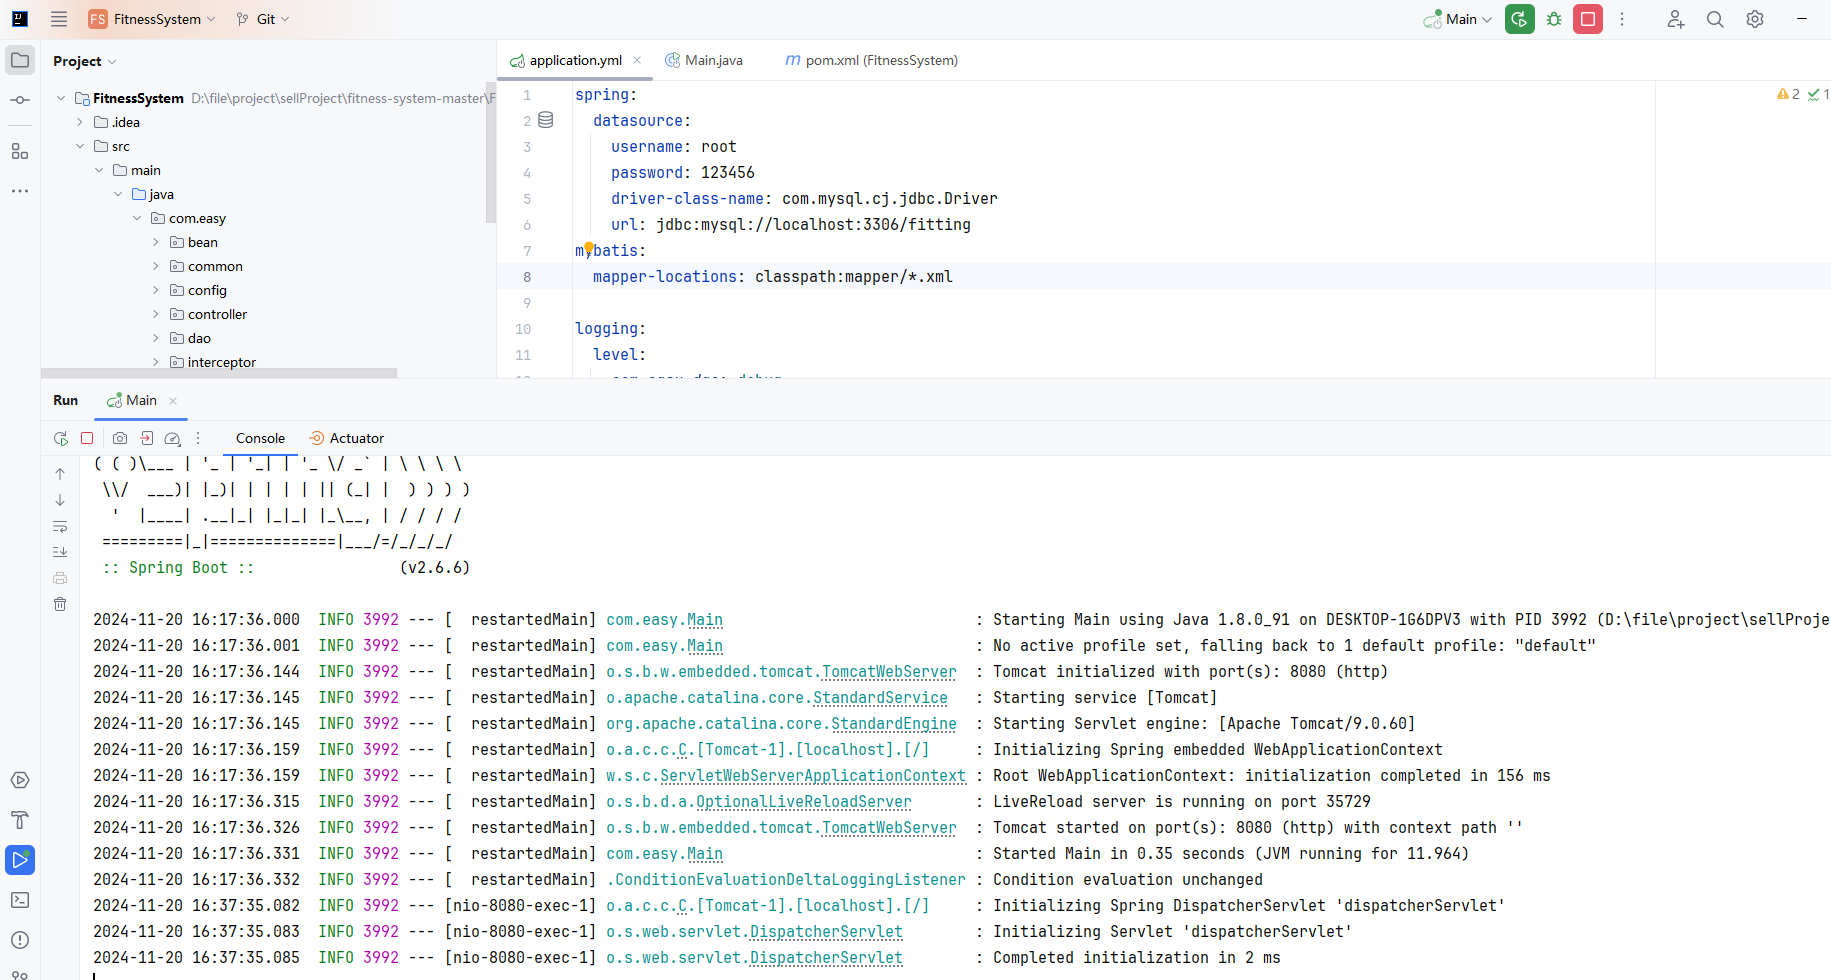Image resolution: width=1831 pixels, height=980 pixels.
Task: Toggle soft-wrap in console
Action: click(60, 526)
